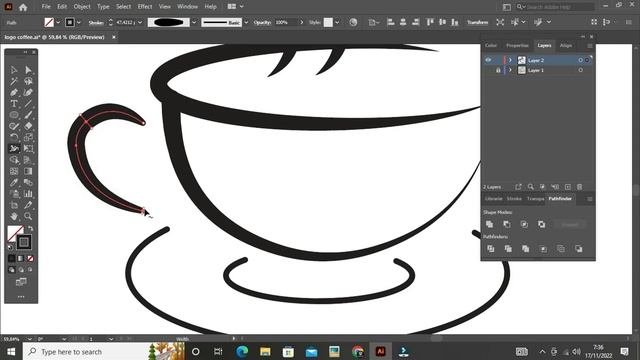Activate the Width tool
The height and width of the screenshot is (360, 640).
14,149
